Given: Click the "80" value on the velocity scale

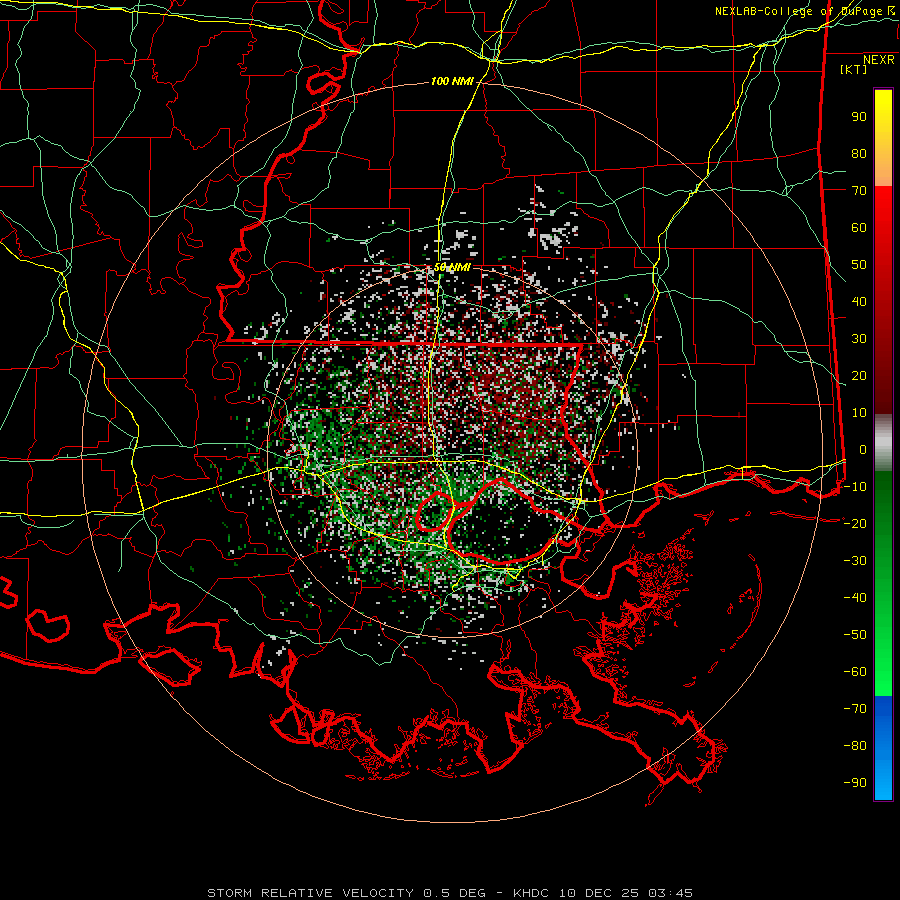Looking at the screenshot, I should click(x=859, y=154).
